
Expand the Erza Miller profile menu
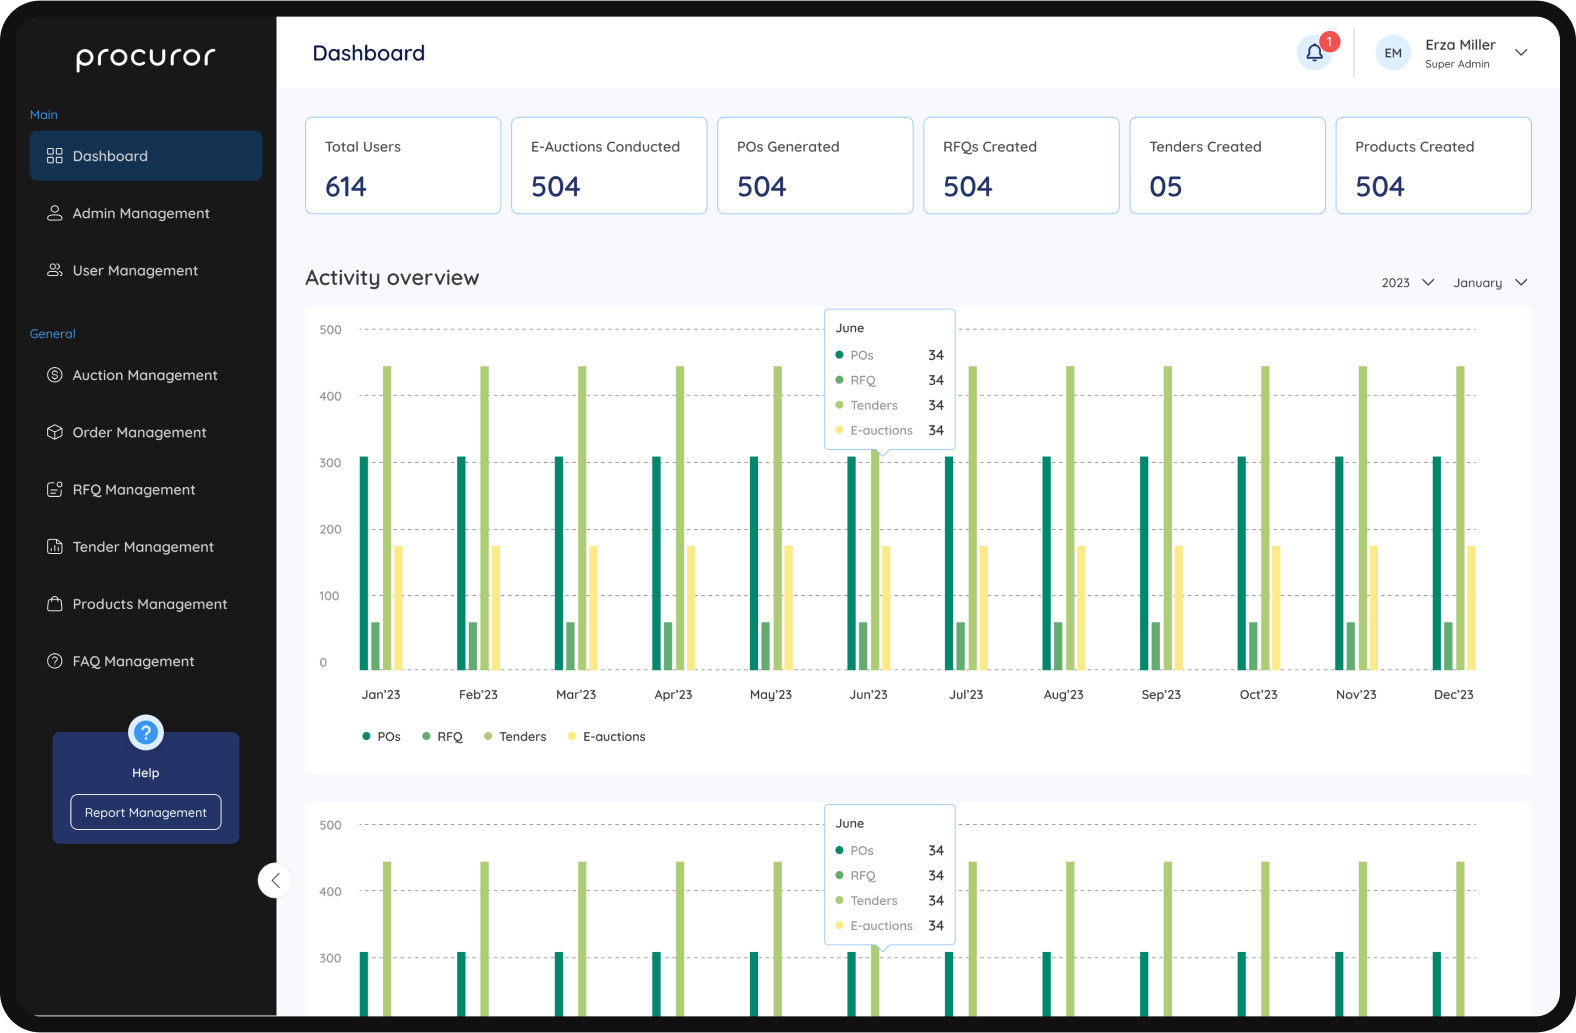click(1521, 53)
